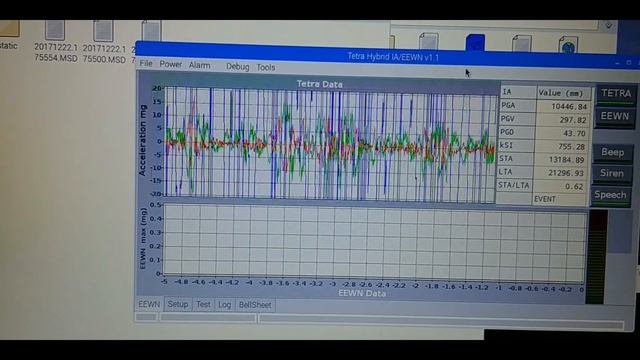The width and height of the screenshot is (640, 360).
Task: Click the EEWN Data chart area
Action: (373, 243)
